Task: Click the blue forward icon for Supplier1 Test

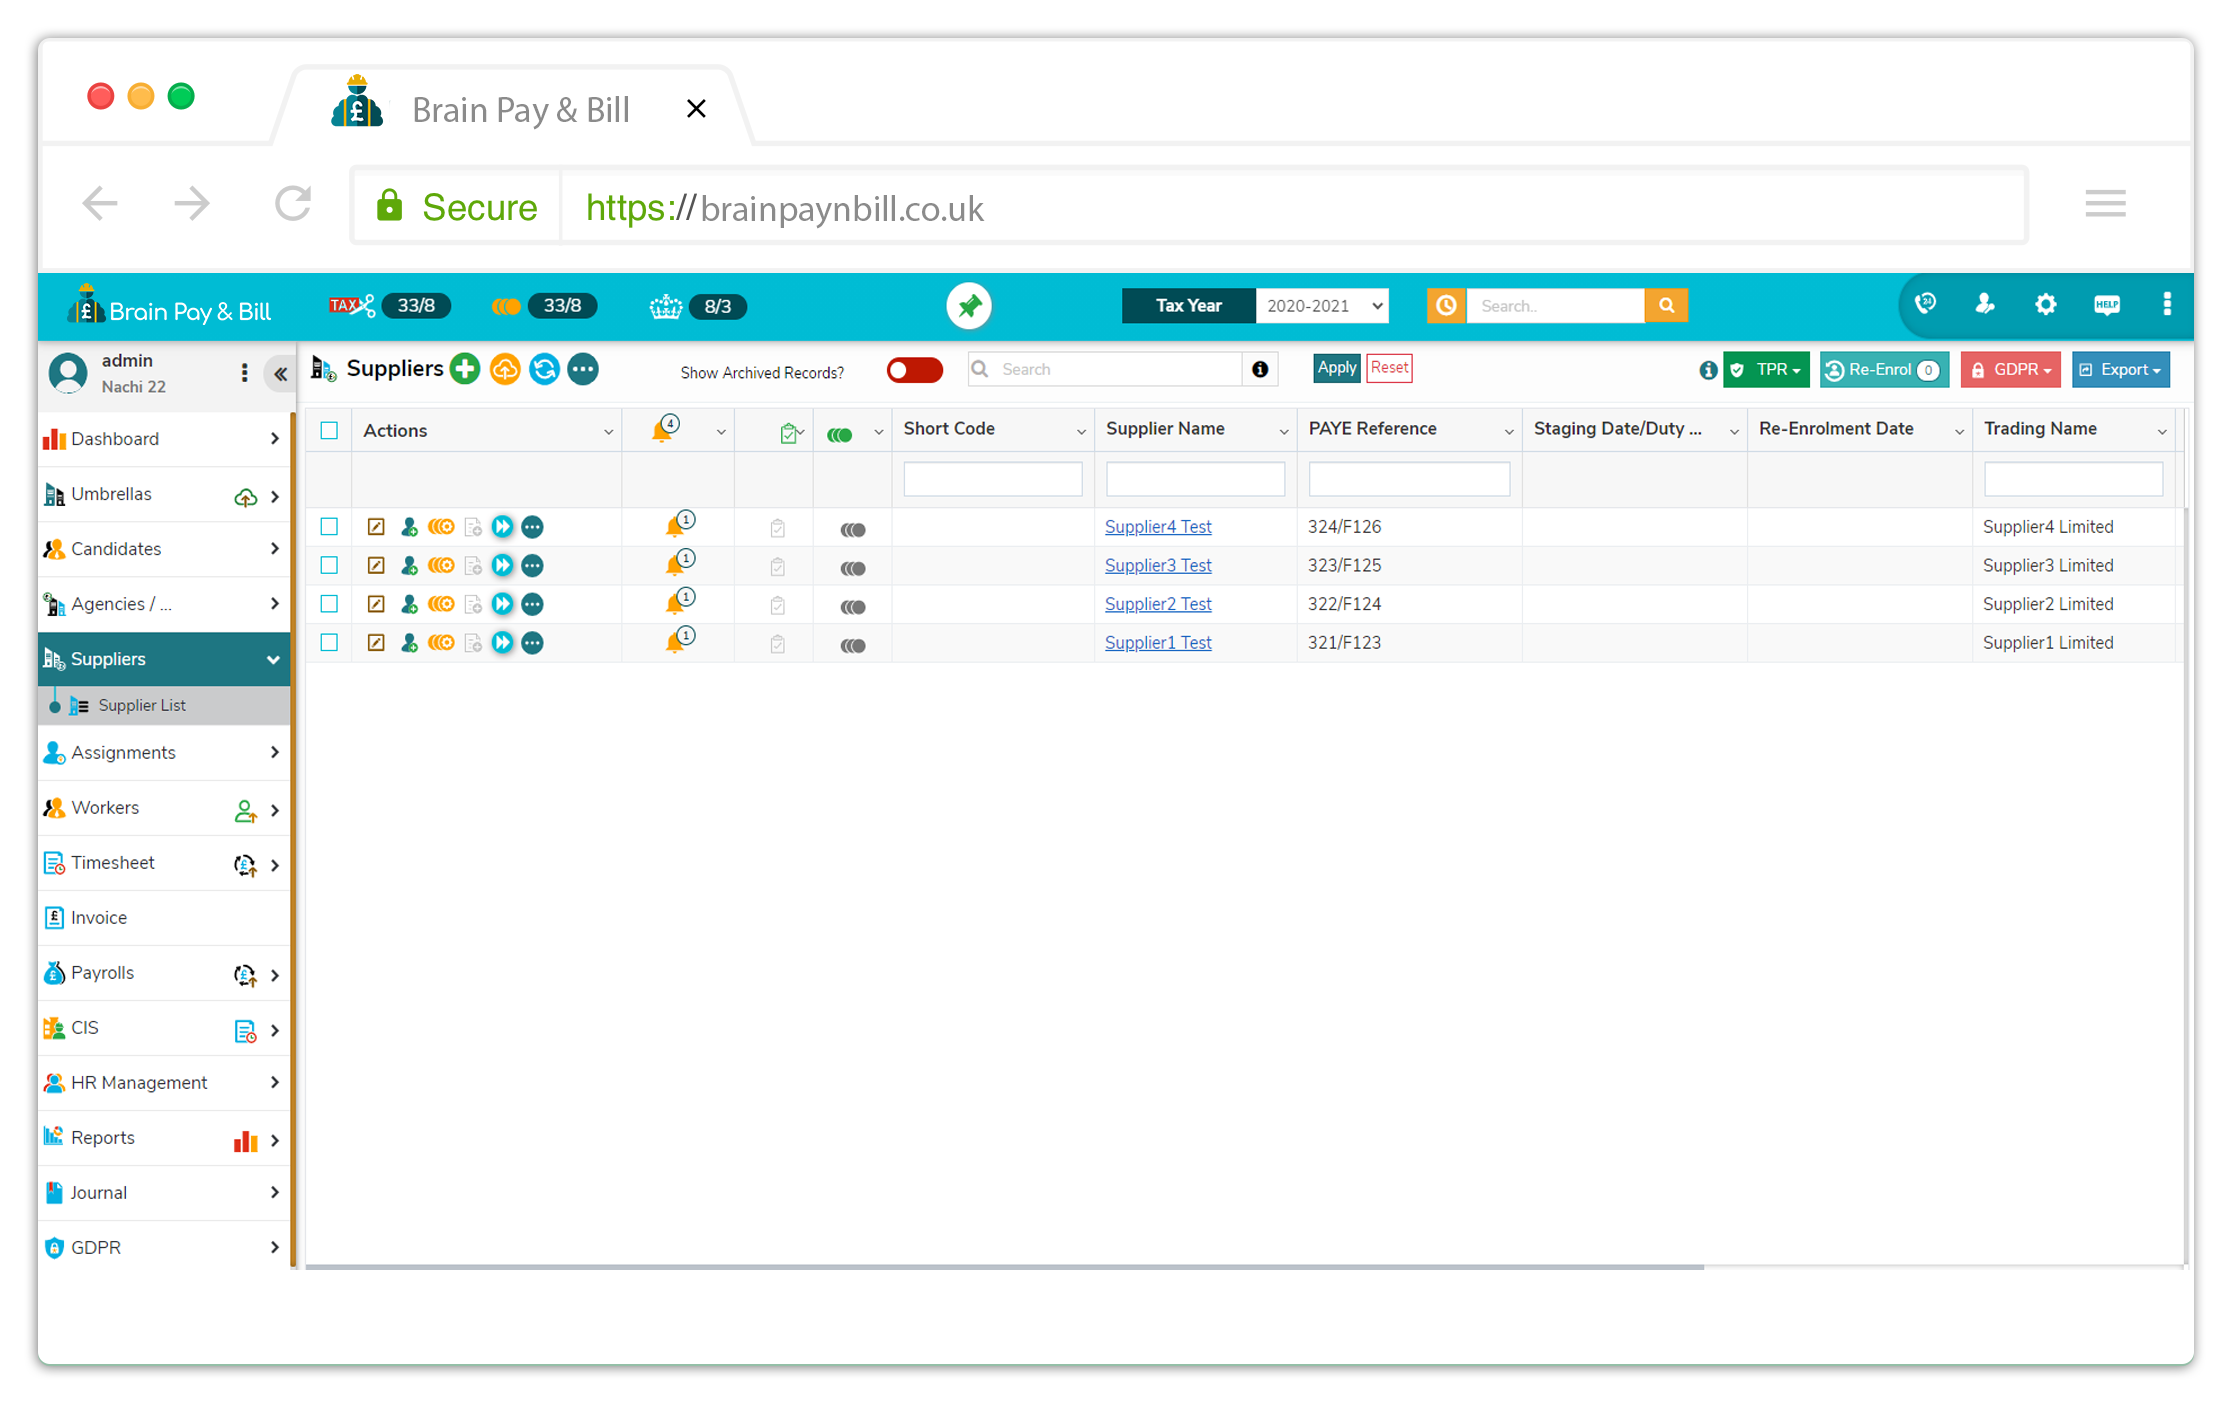Action: (x=502, y=643)
